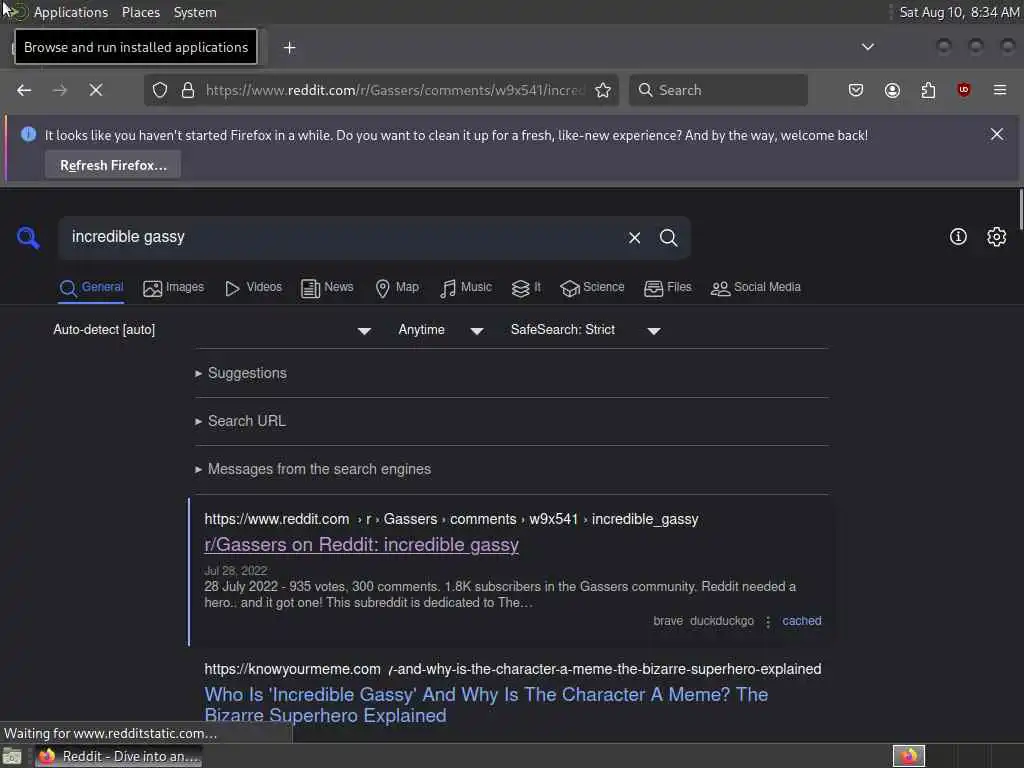Image resolution: width=1024 pixels, height=768 pixels.
Task: Open tracking protection shield icon
Action: point(160,90)
